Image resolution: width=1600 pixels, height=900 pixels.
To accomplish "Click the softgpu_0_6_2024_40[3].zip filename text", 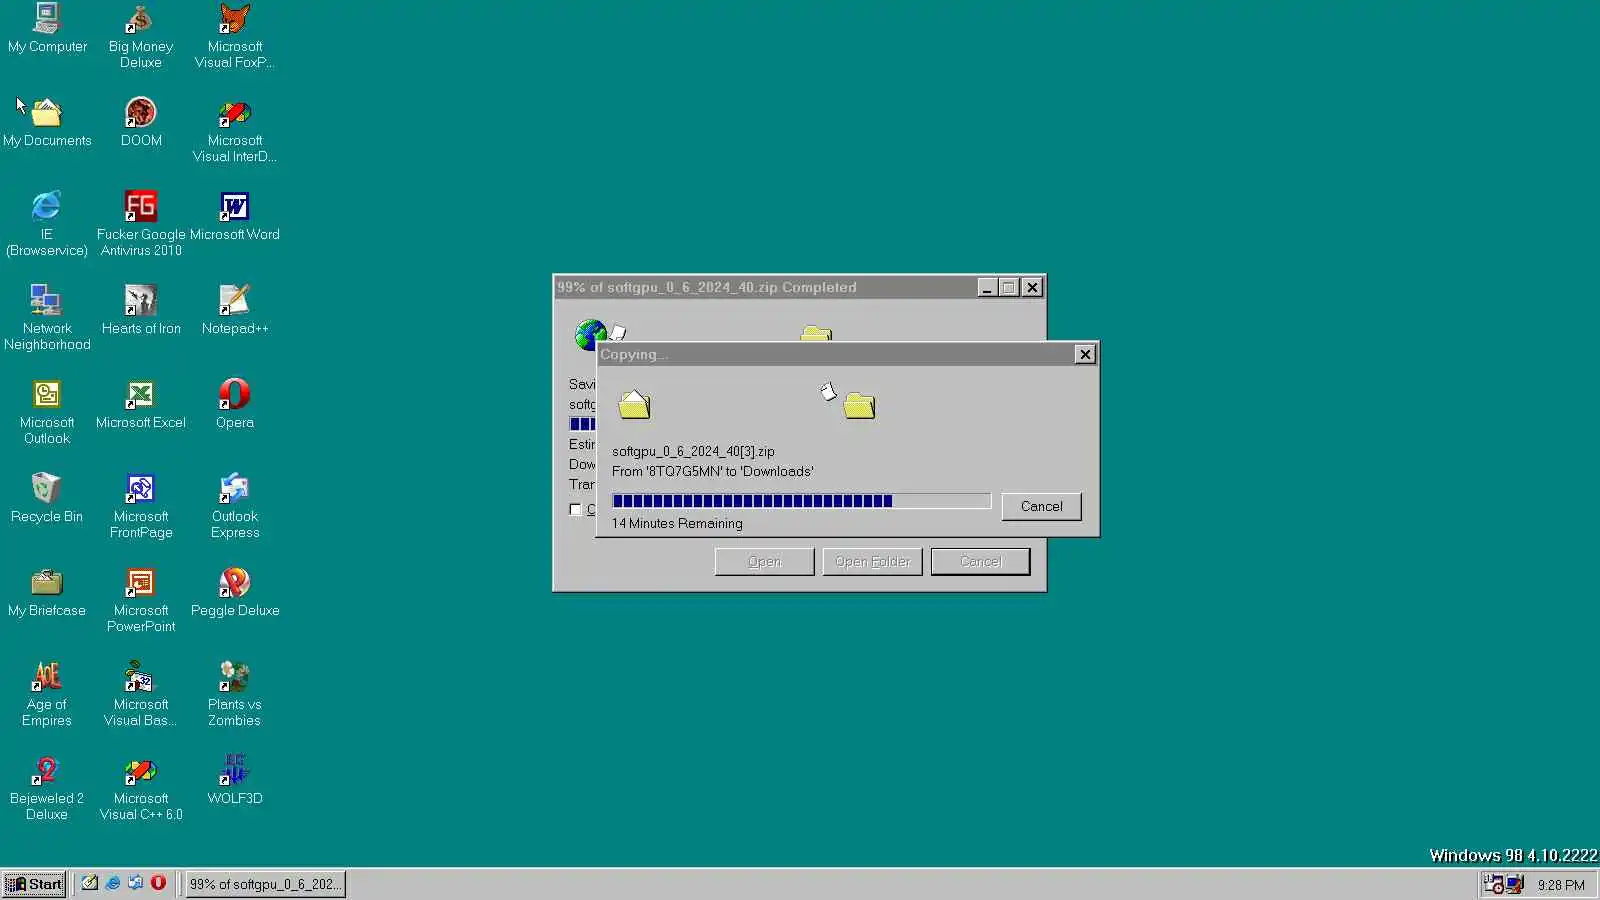I will click(693, 451).
